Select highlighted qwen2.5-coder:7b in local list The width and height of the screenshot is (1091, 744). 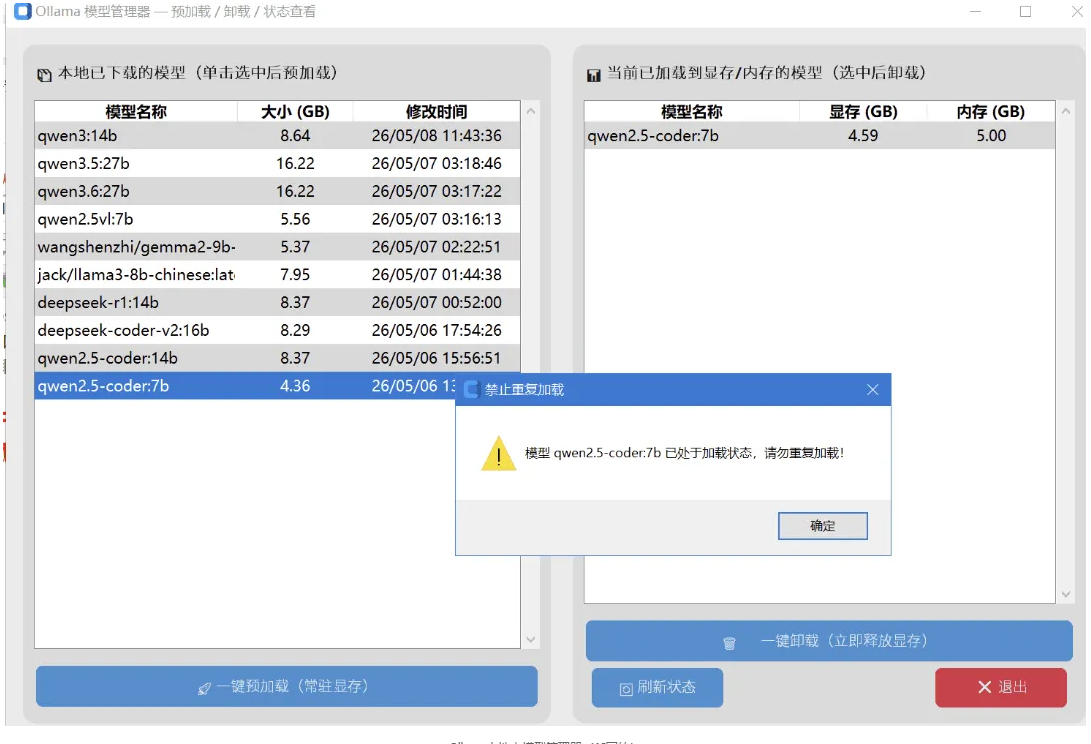tap(245, 386)
